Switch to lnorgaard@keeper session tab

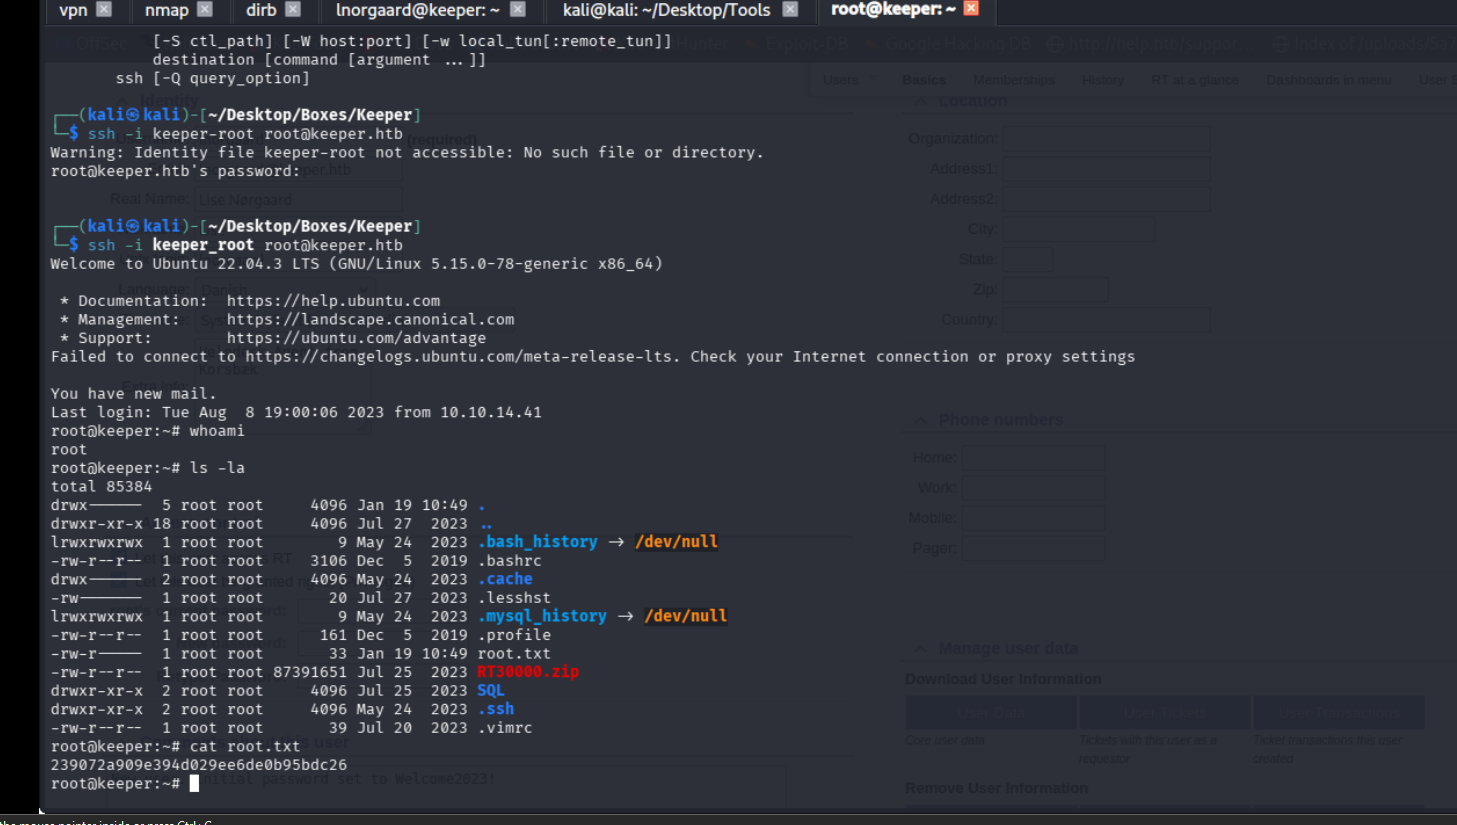point(417,10)
